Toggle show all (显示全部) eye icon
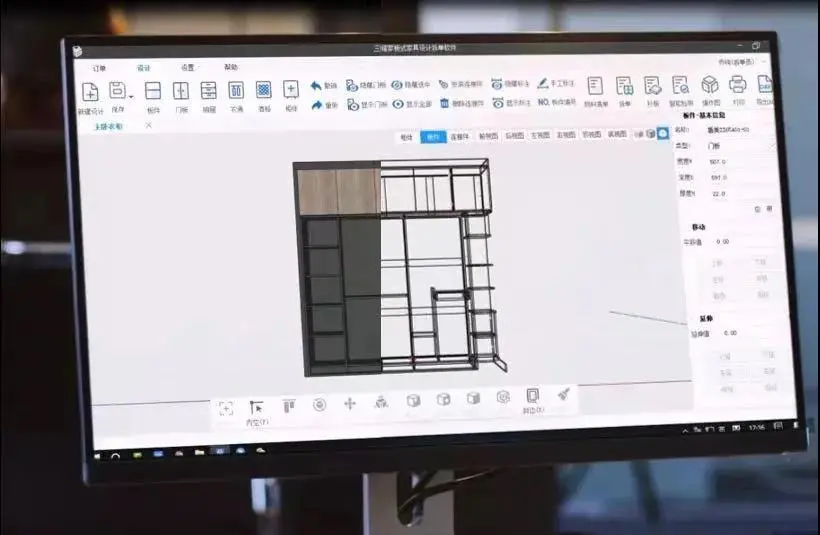The height and width of the screenshot is (535, 820). coord(412,104)
